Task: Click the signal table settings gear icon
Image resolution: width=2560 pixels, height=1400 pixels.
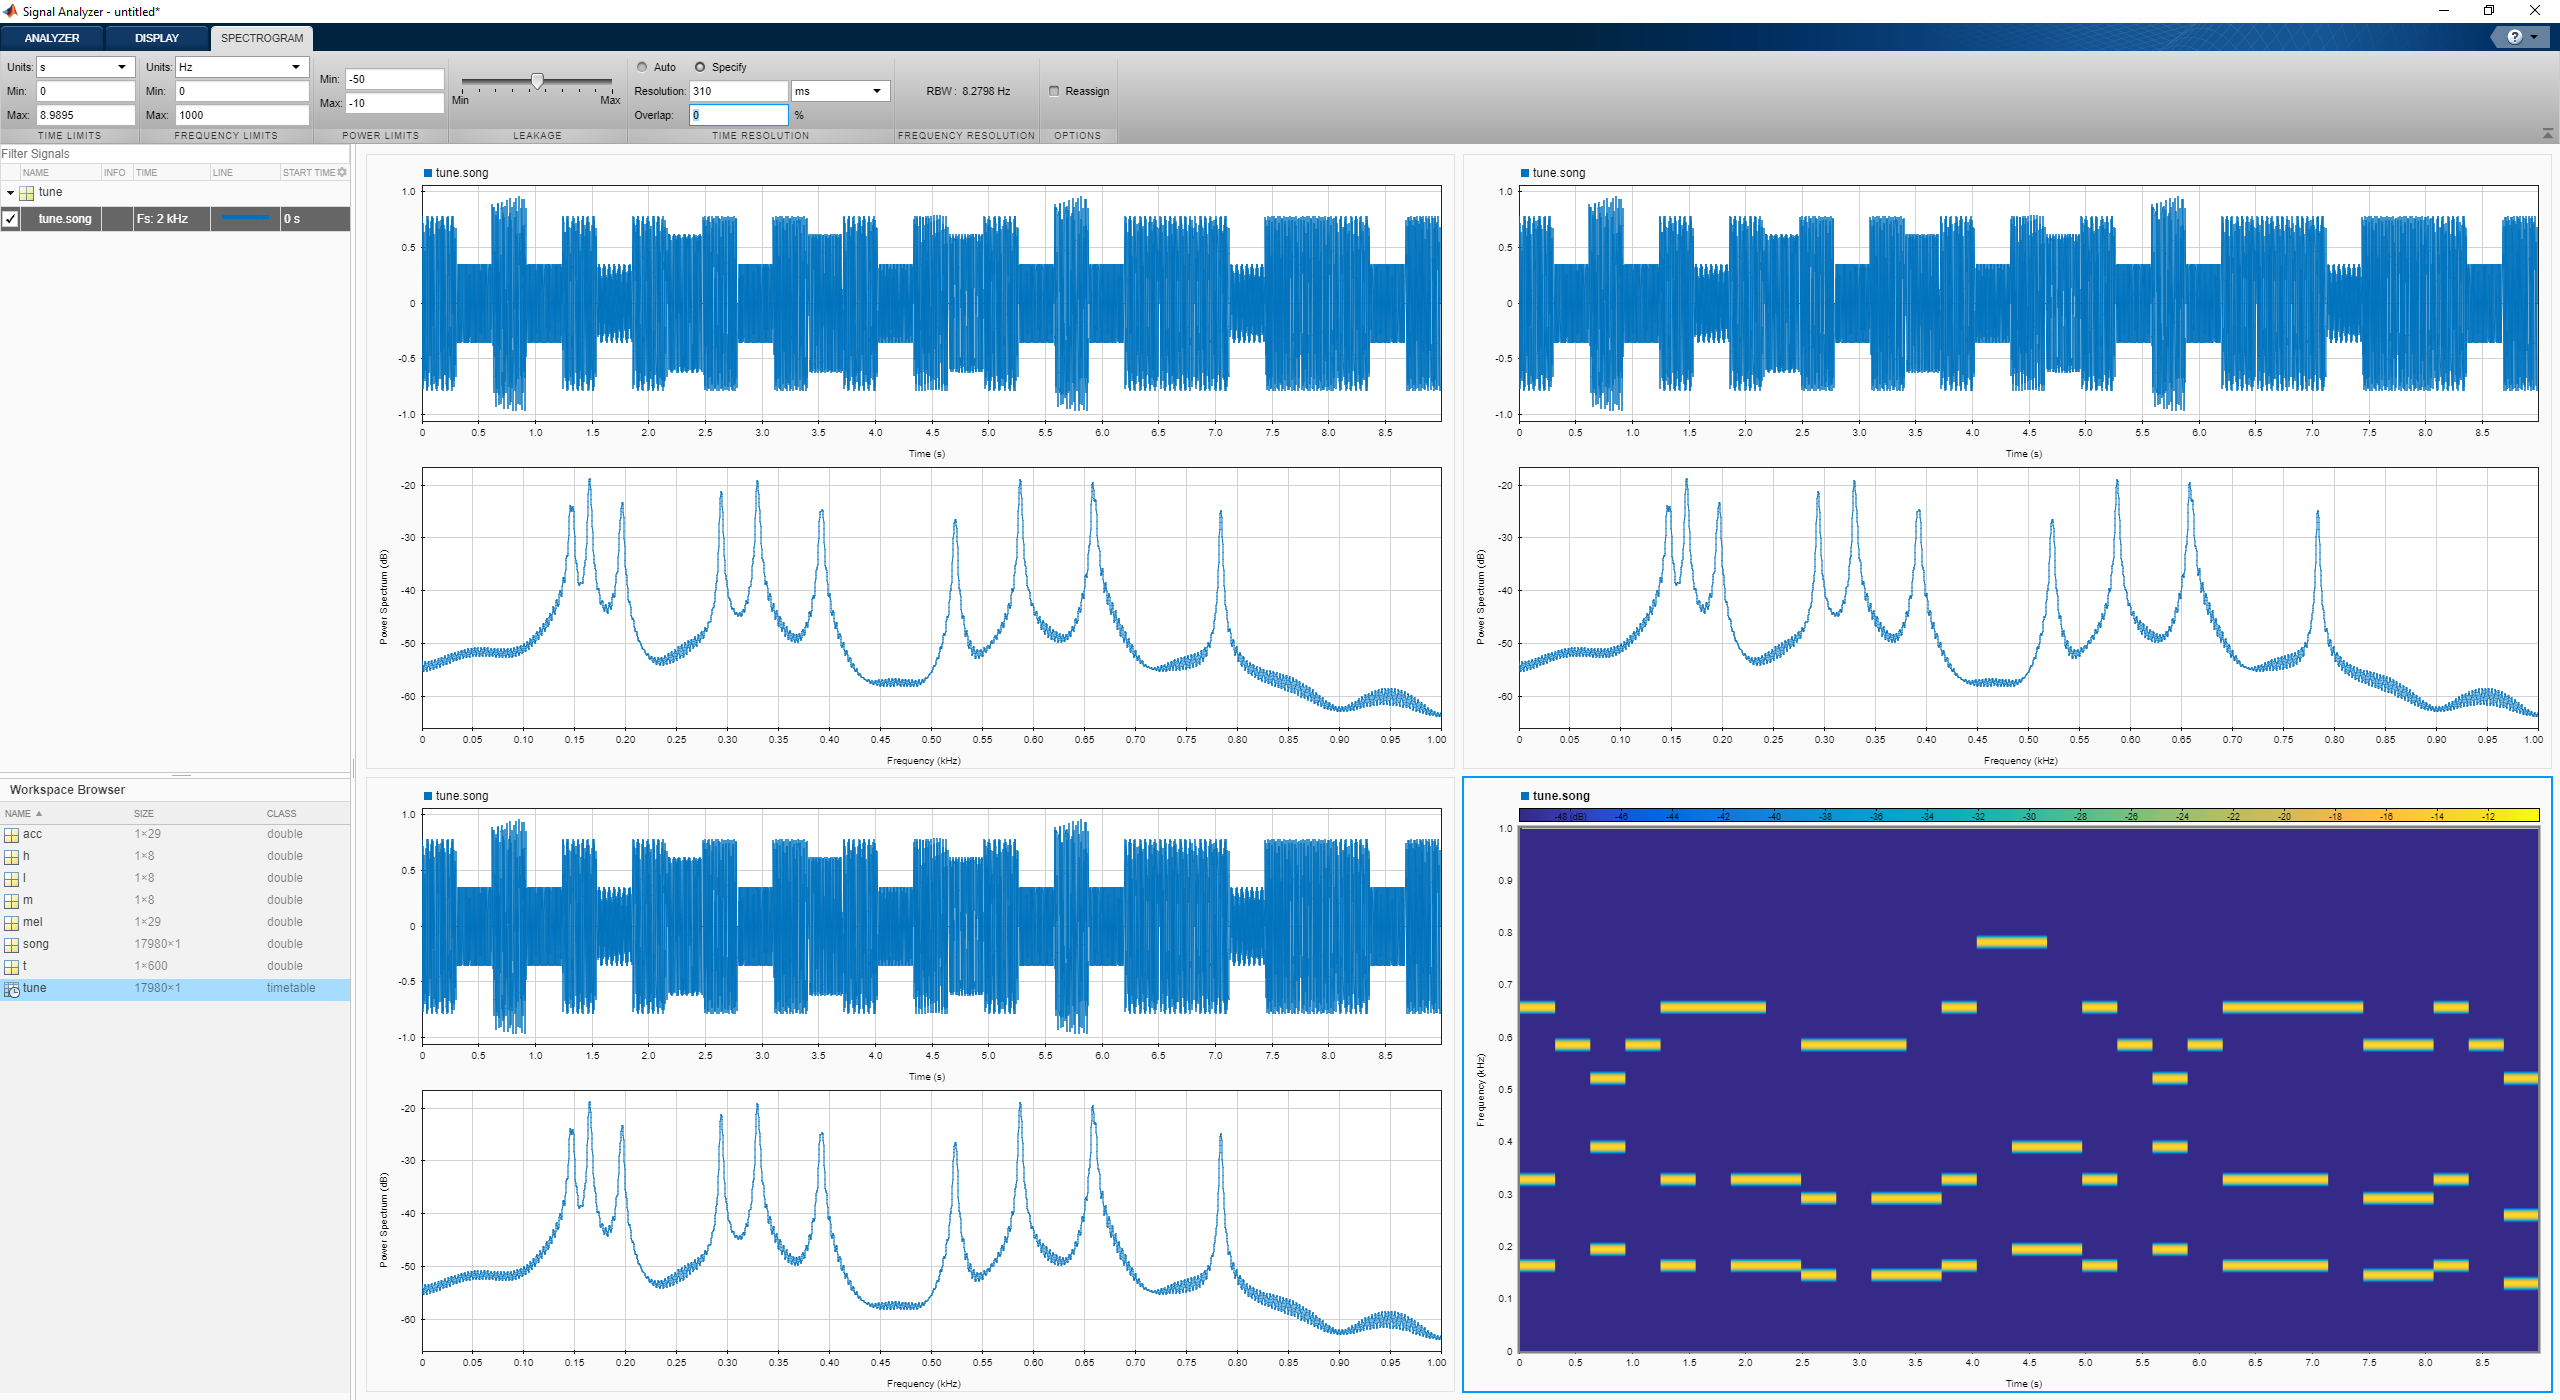Action: click(342, 172)
